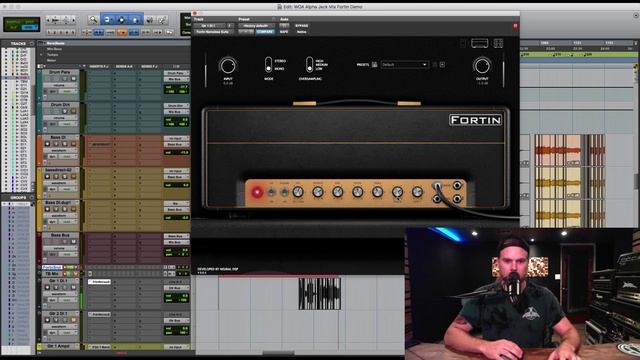Click the COMPARE button in plugin header

pyautogui.click(x=265, y=32)
